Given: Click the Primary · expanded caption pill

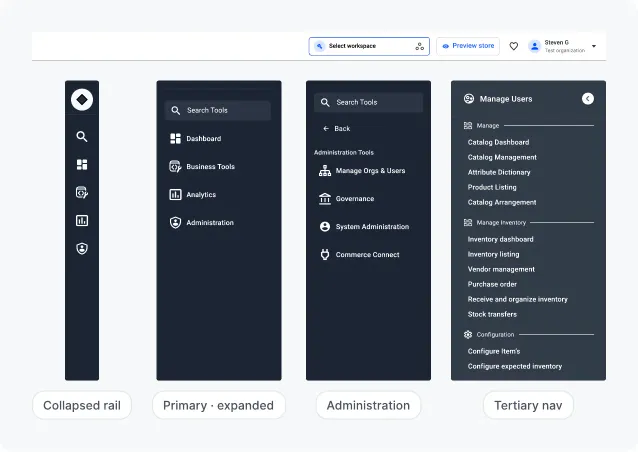Looking at the screenshot, I should (218, 405).
